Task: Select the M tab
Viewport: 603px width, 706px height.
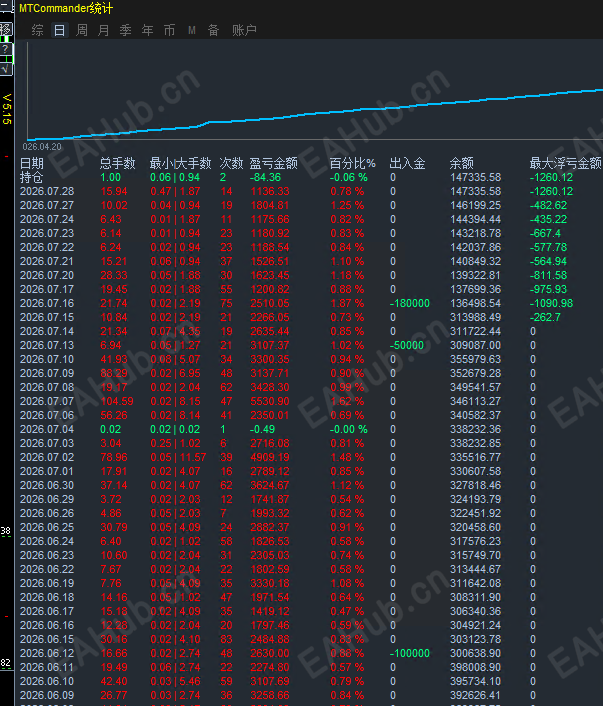Action: pyautogui.click(x=192, y=30)
